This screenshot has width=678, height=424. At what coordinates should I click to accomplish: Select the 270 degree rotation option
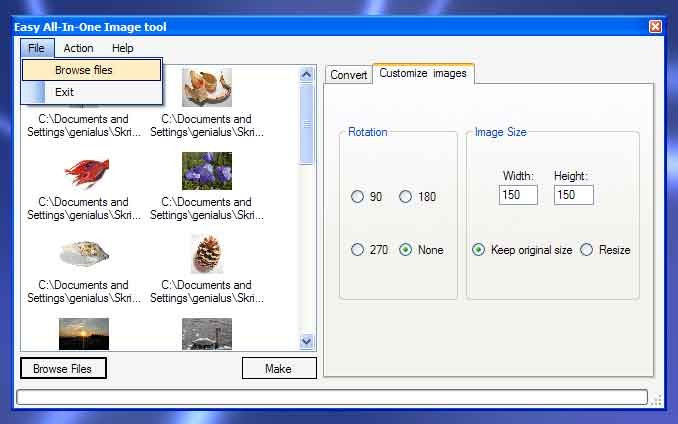point(369,250)
